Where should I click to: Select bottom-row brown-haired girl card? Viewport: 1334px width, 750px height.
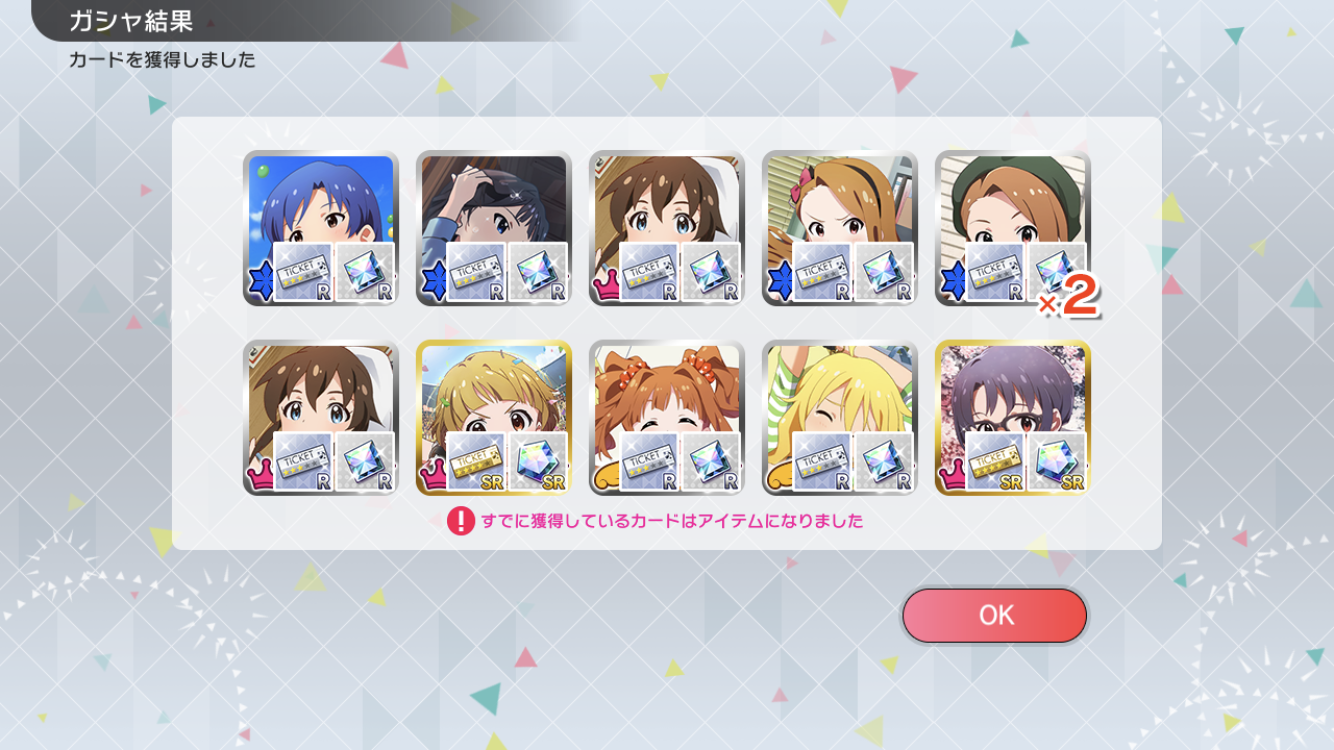[x=321, y=417]
